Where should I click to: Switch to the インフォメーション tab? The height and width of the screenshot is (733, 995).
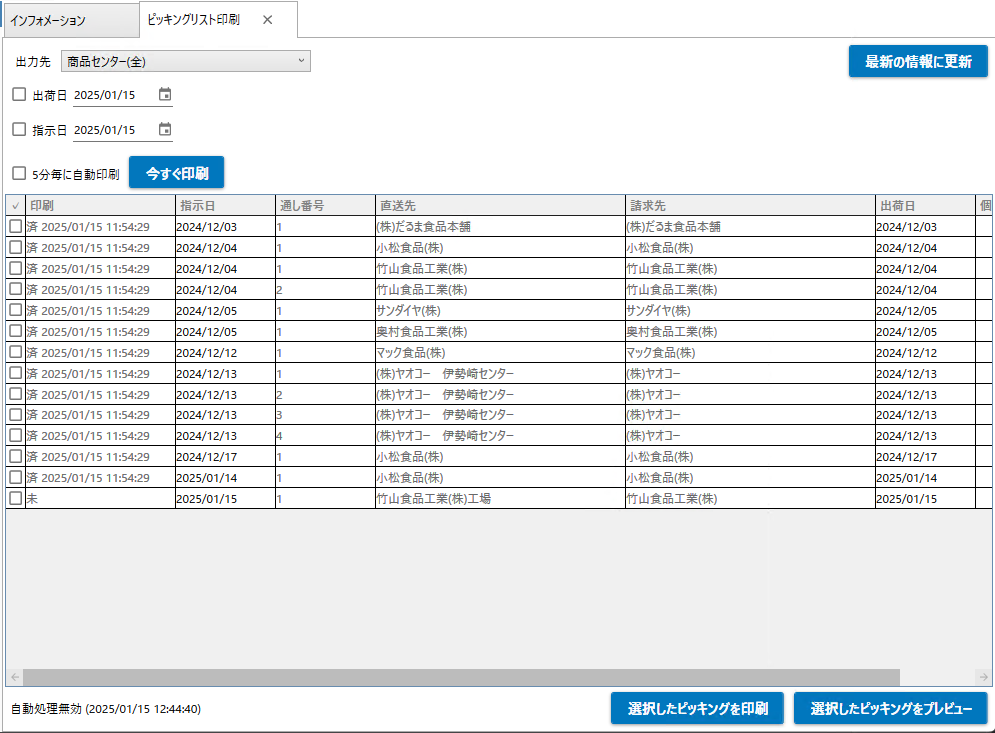click(70, 20)
